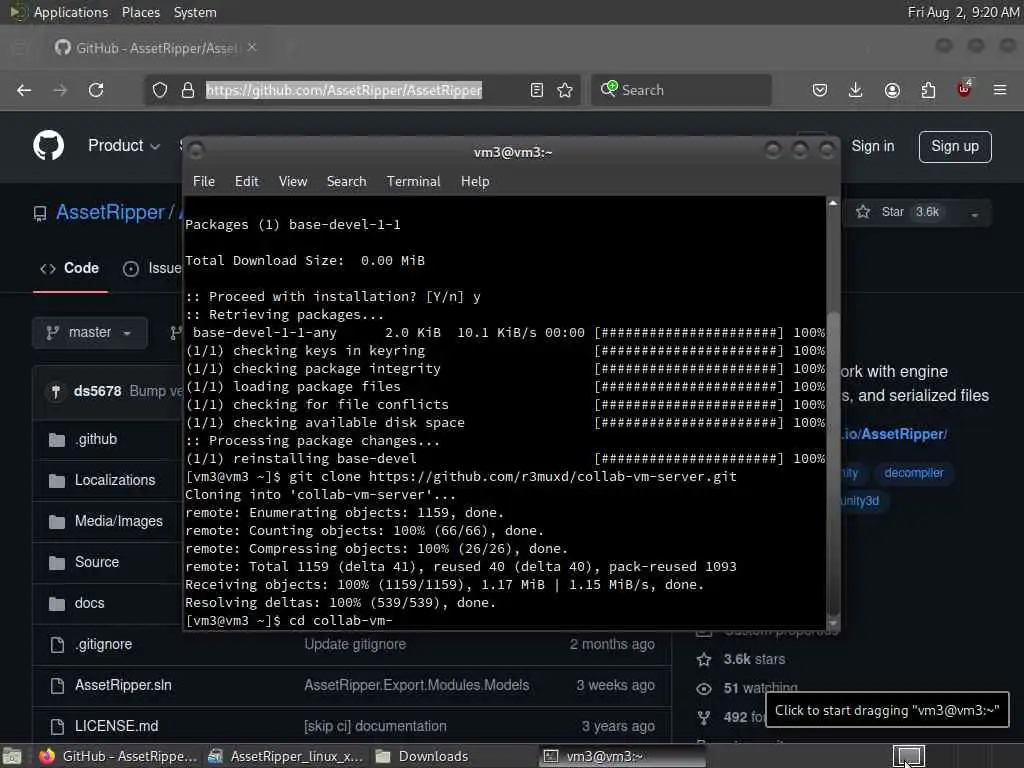1024x768 pixels.
Task: Open '[skip ci] documentation' commit message
Action: [x=376, y=726]
